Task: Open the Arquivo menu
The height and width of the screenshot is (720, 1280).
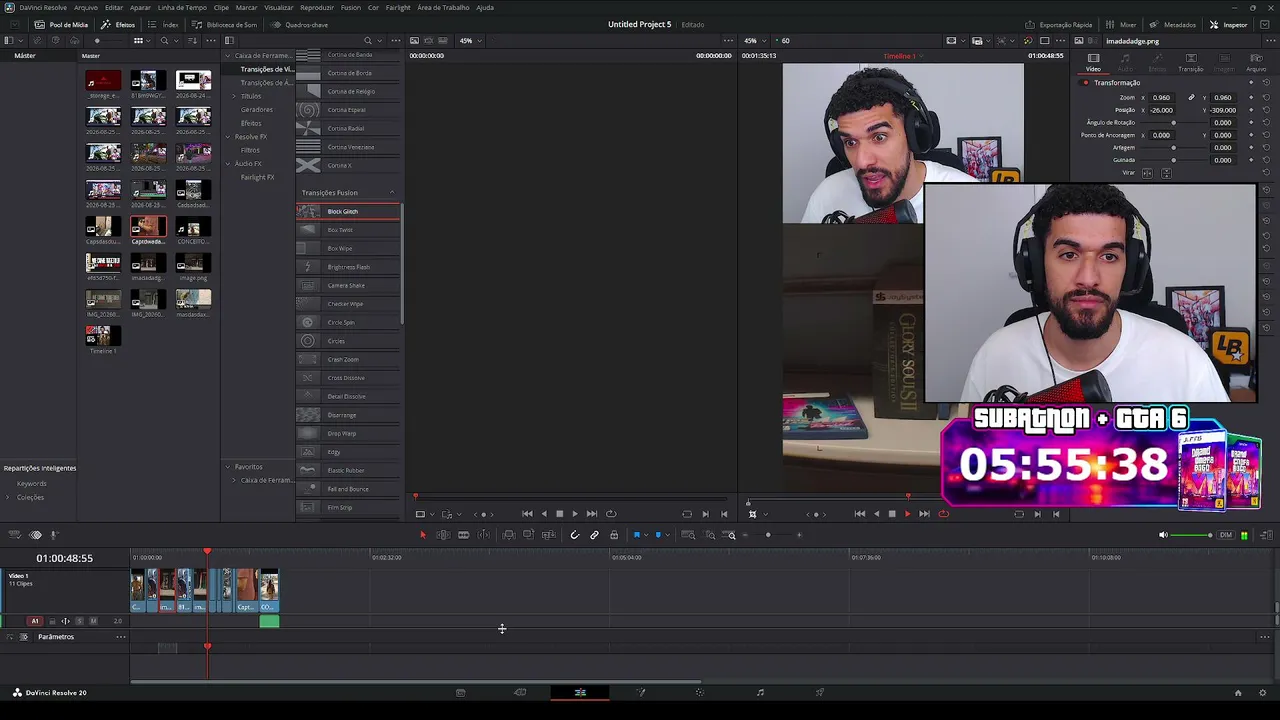Action: (86, 7)
